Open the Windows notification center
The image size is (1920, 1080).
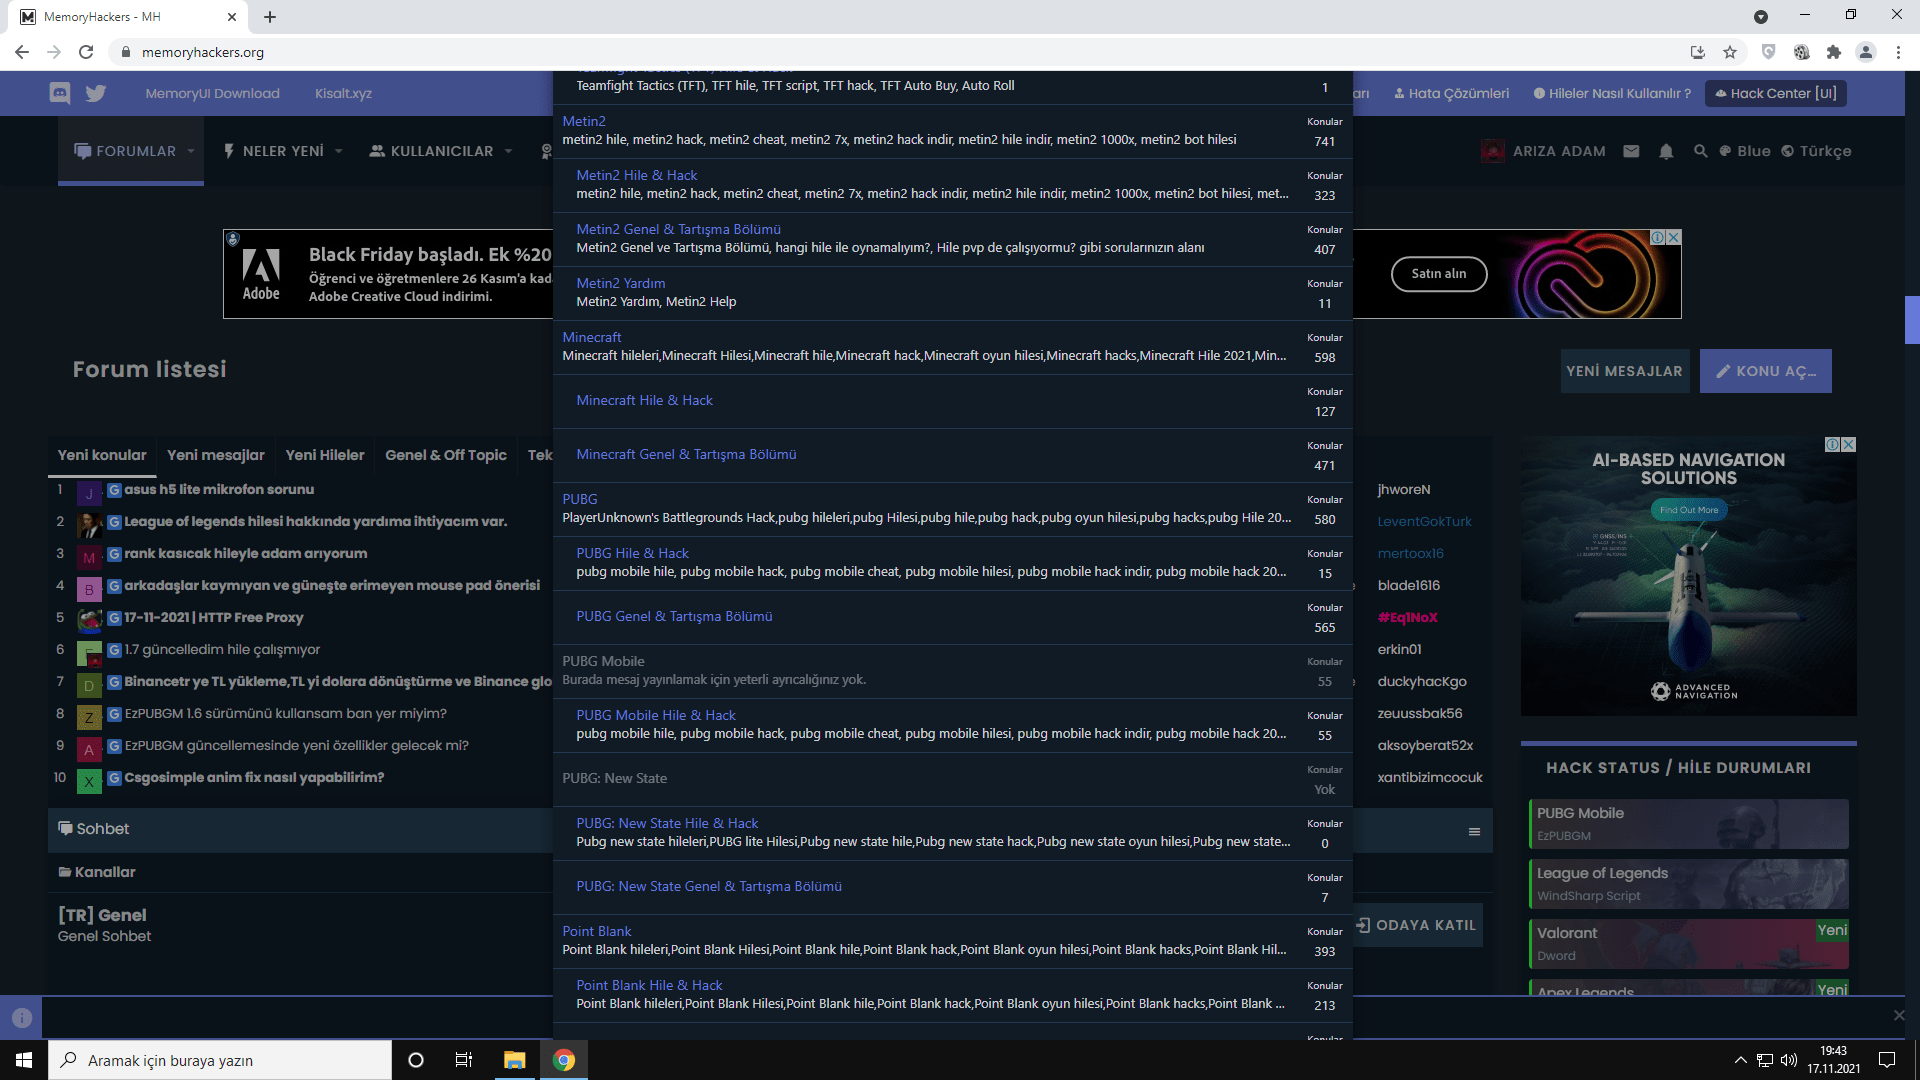1887,1060
